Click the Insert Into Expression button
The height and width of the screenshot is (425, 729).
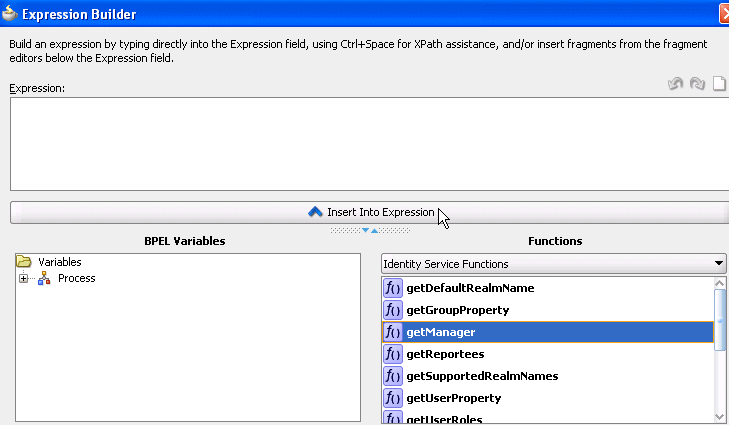[x=370, y=212]
